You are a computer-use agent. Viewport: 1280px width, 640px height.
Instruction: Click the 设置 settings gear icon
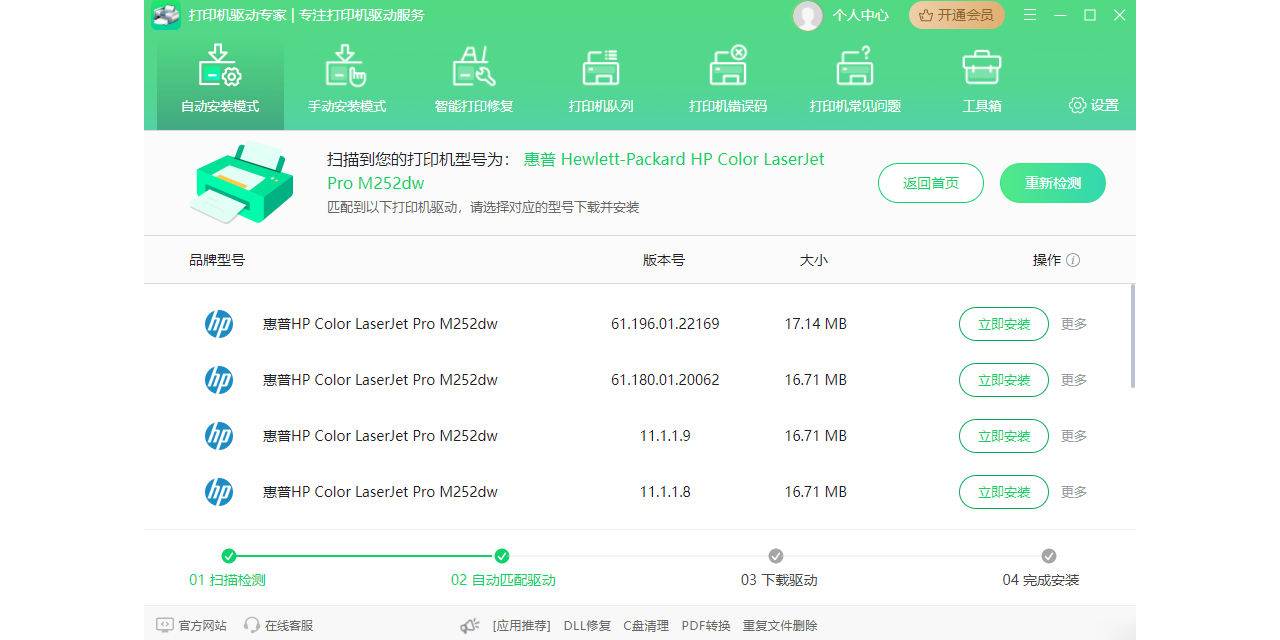tap(1077, 105)
